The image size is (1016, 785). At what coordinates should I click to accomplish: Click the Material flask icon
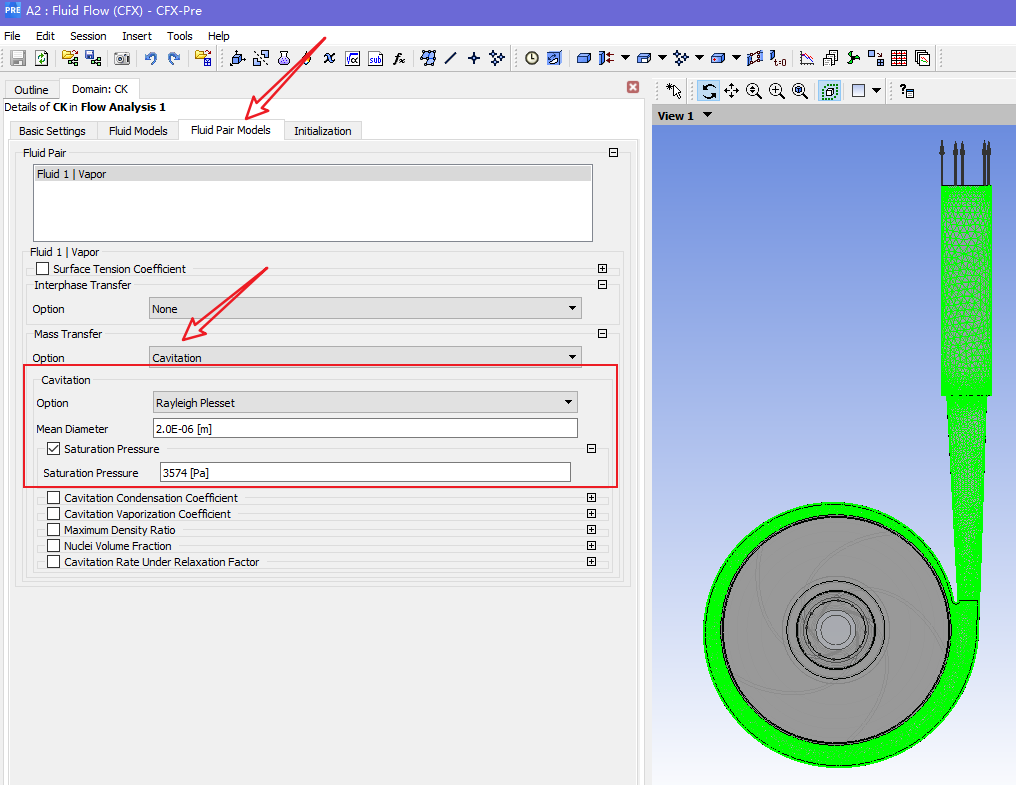click(284, 59)
